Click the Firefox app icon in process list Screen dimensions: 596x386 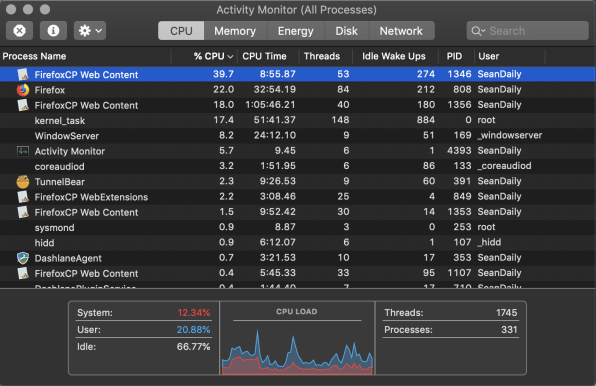pyautogui.click(x=23, y=90)
